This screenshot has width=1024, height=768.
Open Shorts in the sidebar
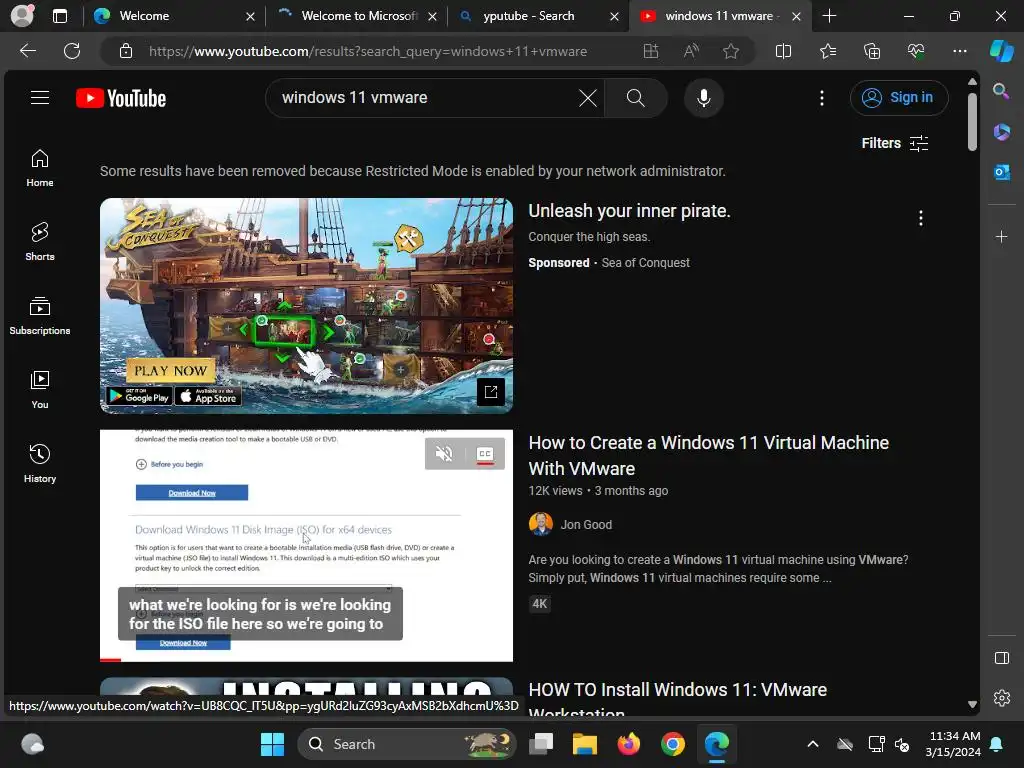point(40,242)
